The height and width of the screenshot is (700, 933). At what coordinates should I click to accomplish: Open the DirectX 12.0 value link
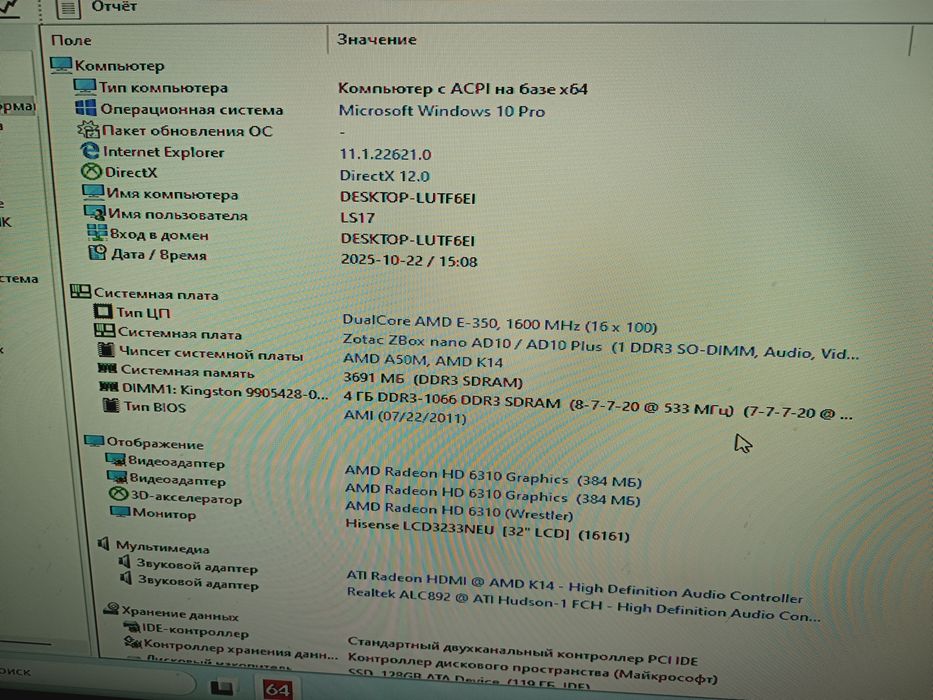point(384,176)
